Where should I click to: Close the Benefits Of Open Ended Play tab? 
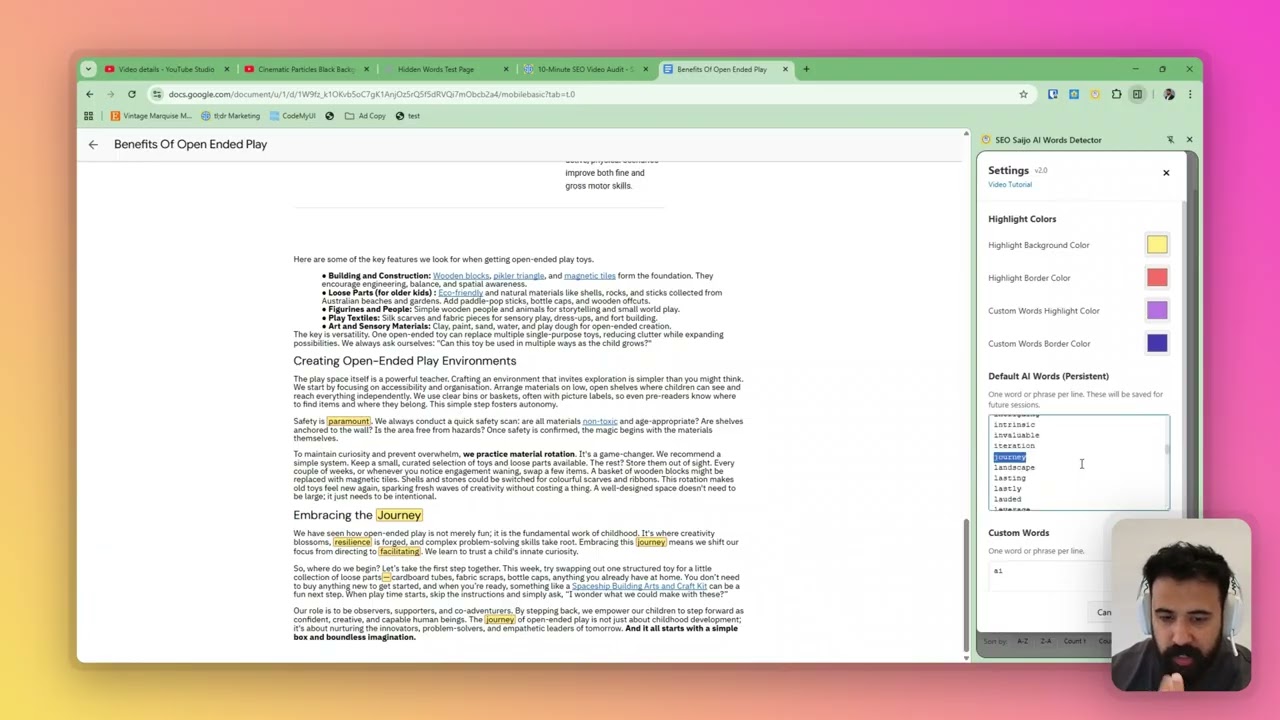785,69
